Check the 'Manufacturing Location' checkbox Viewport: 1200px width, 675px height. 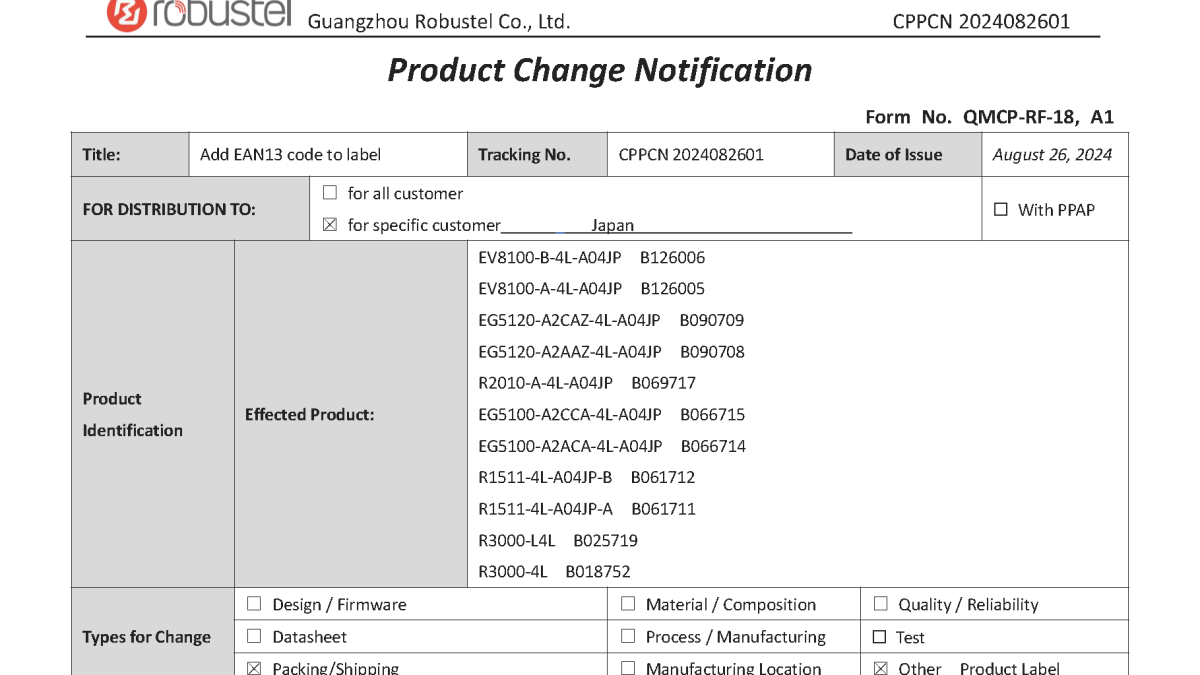(628, 668)
